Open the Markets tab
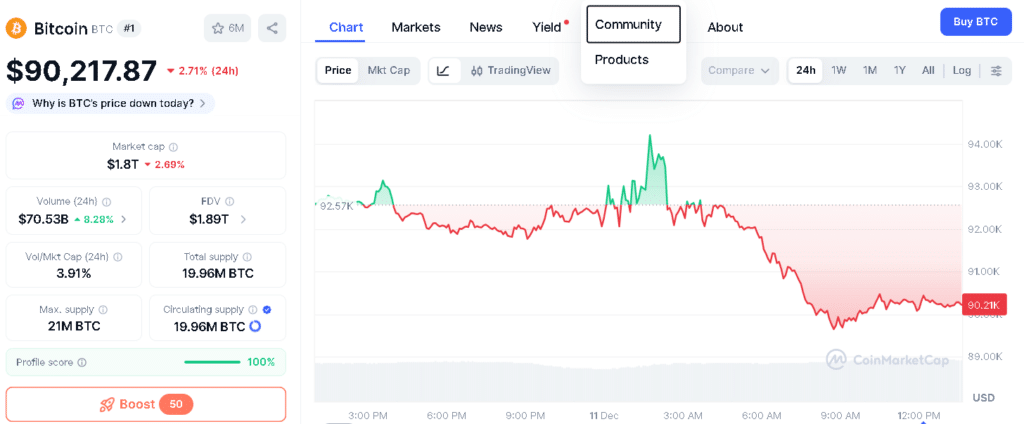This screenshot has width=1024, height=424. click(x=416, y=27)
